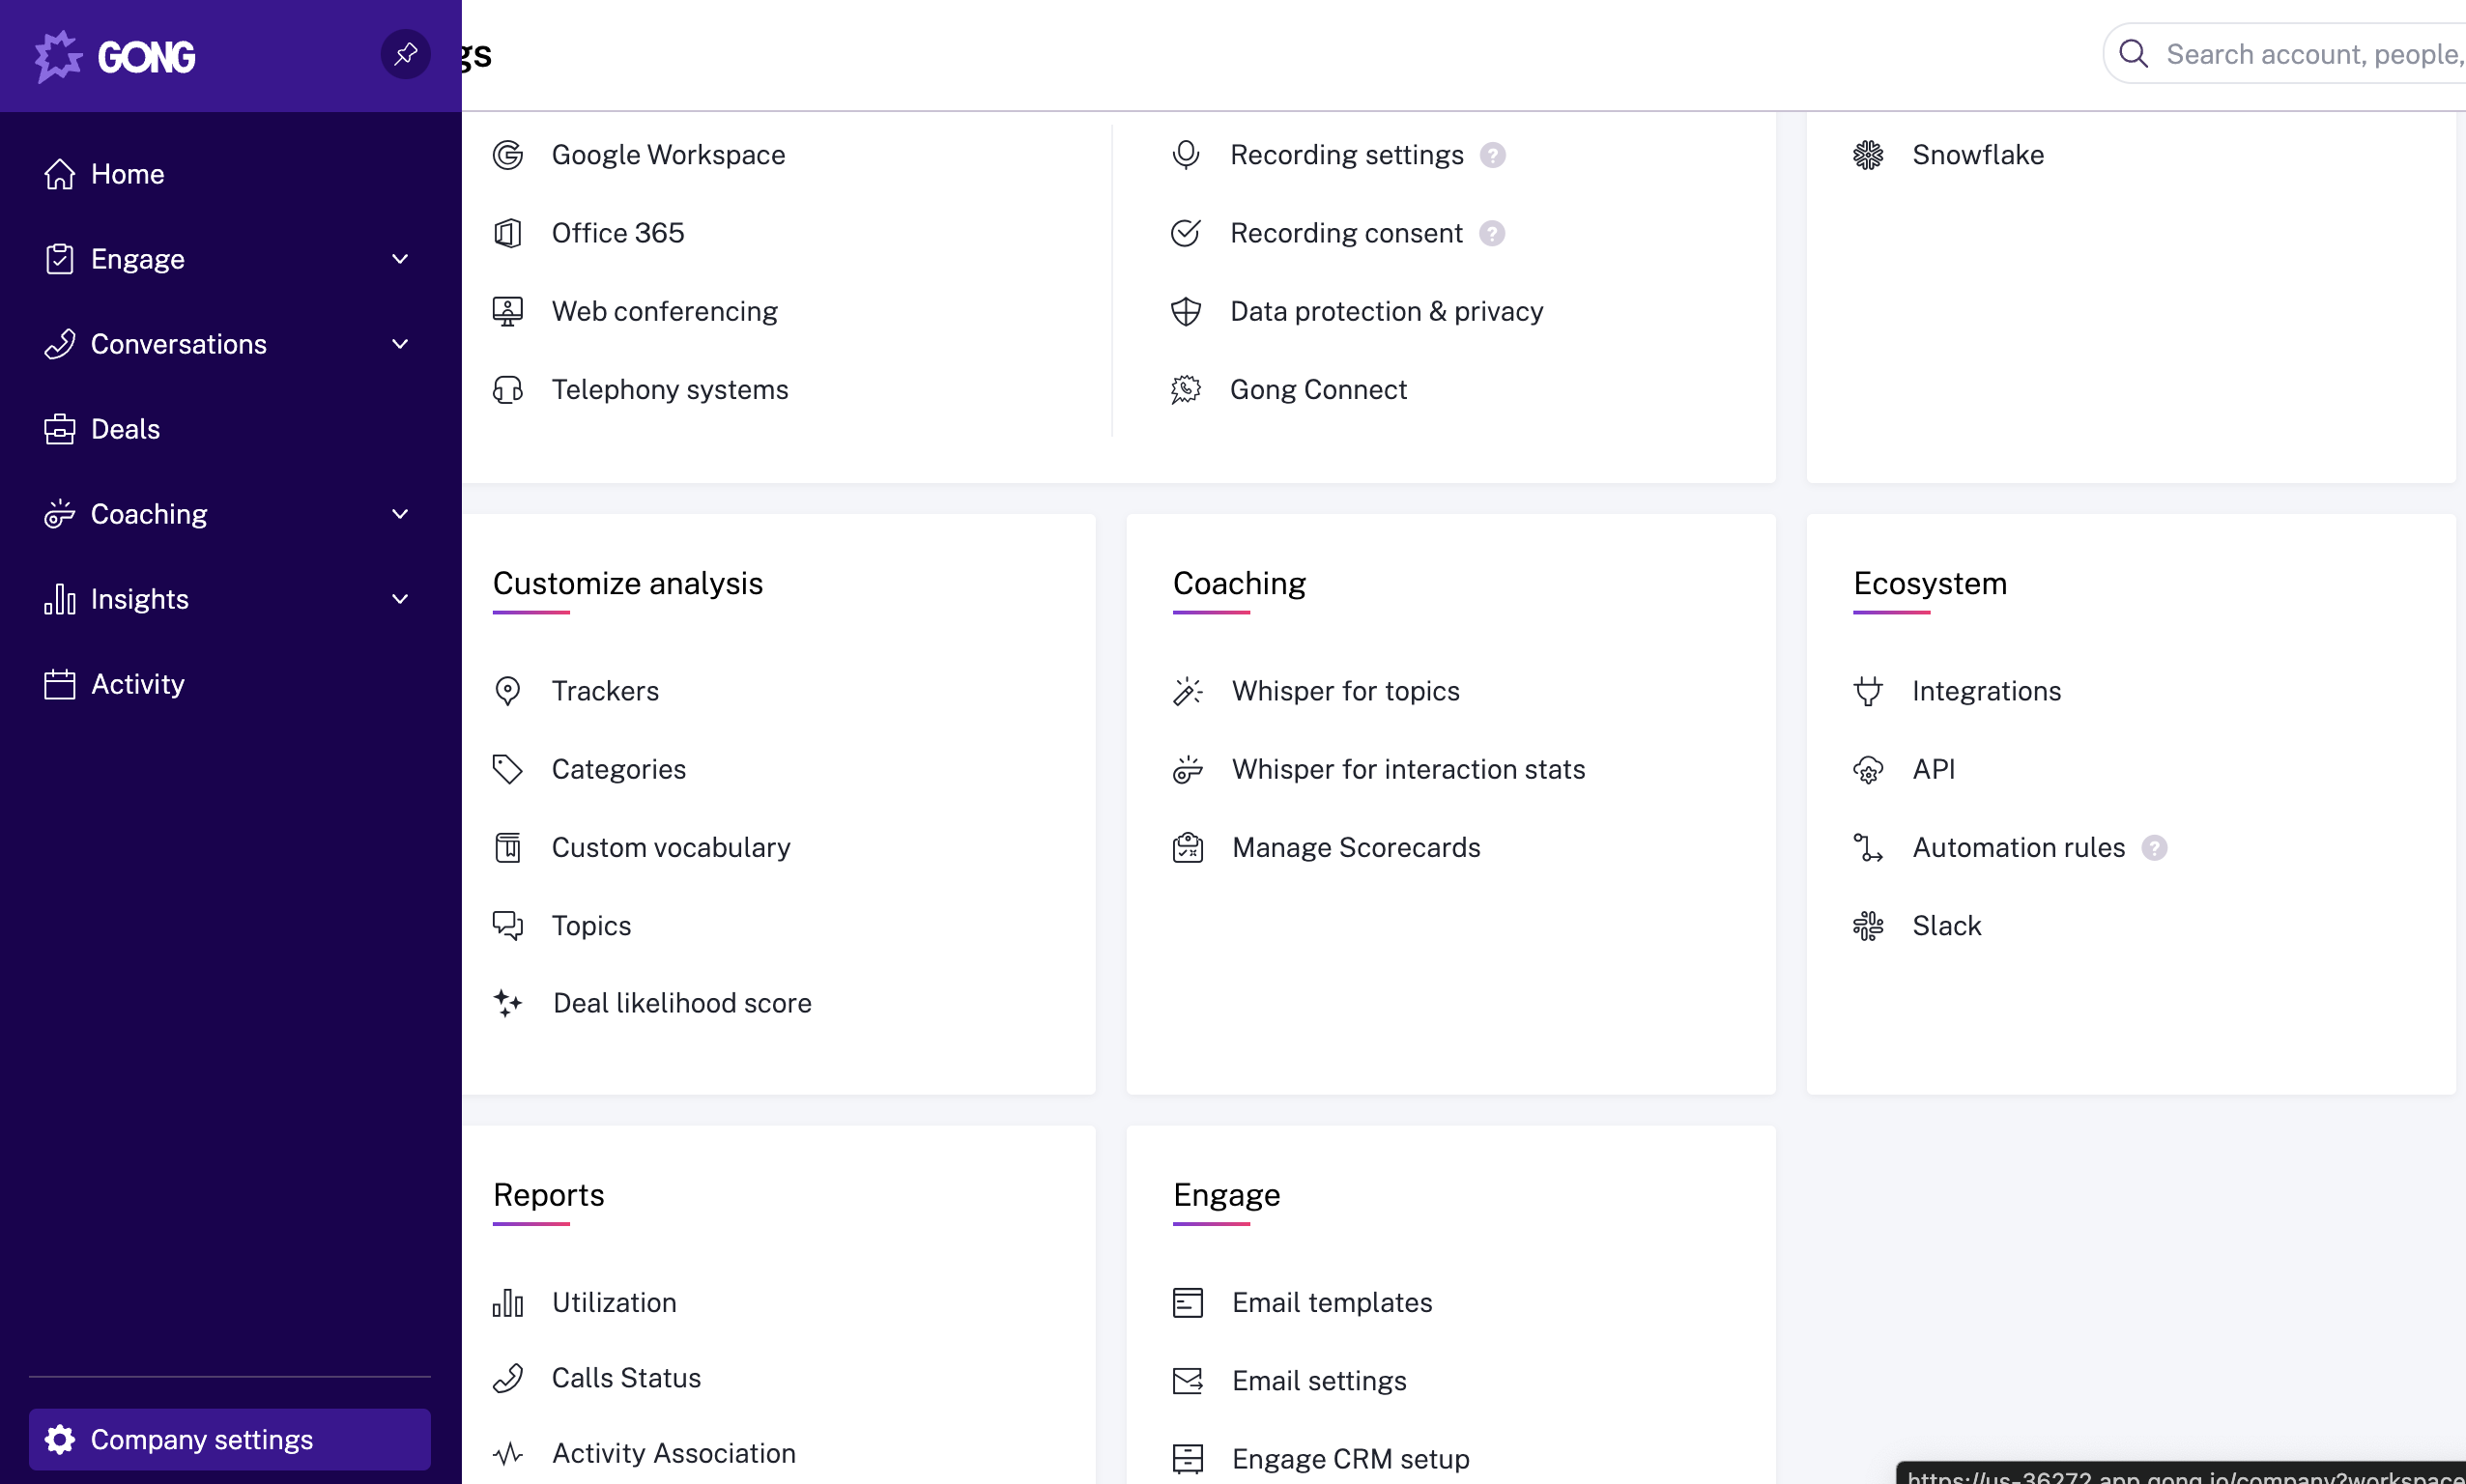Click the Snowflake icon
Image resolution: width=2466 pixels, height=1484 pixels.
point(1869,155)
